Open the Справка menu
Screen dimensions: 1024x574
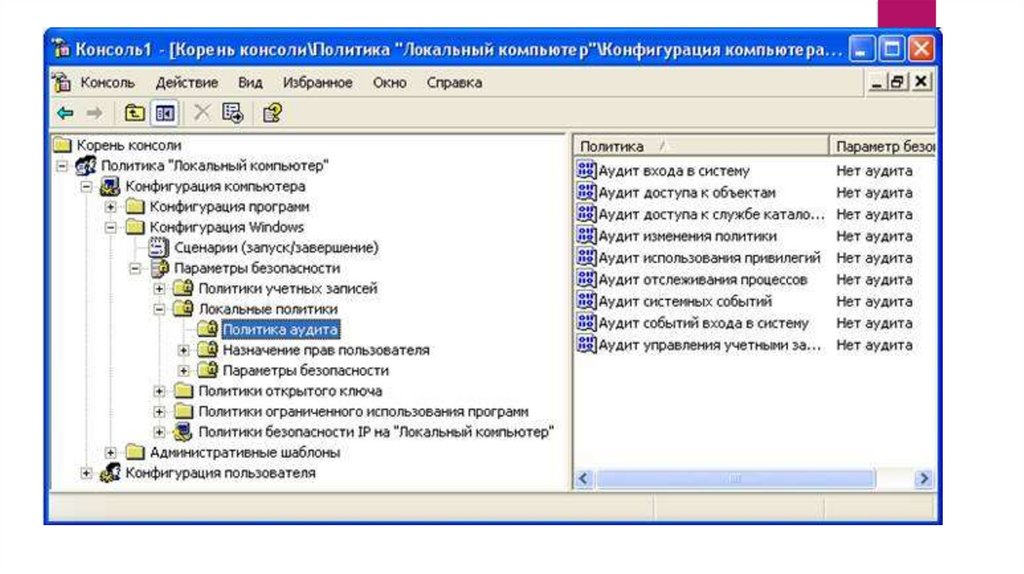click(x=455, y=83)
